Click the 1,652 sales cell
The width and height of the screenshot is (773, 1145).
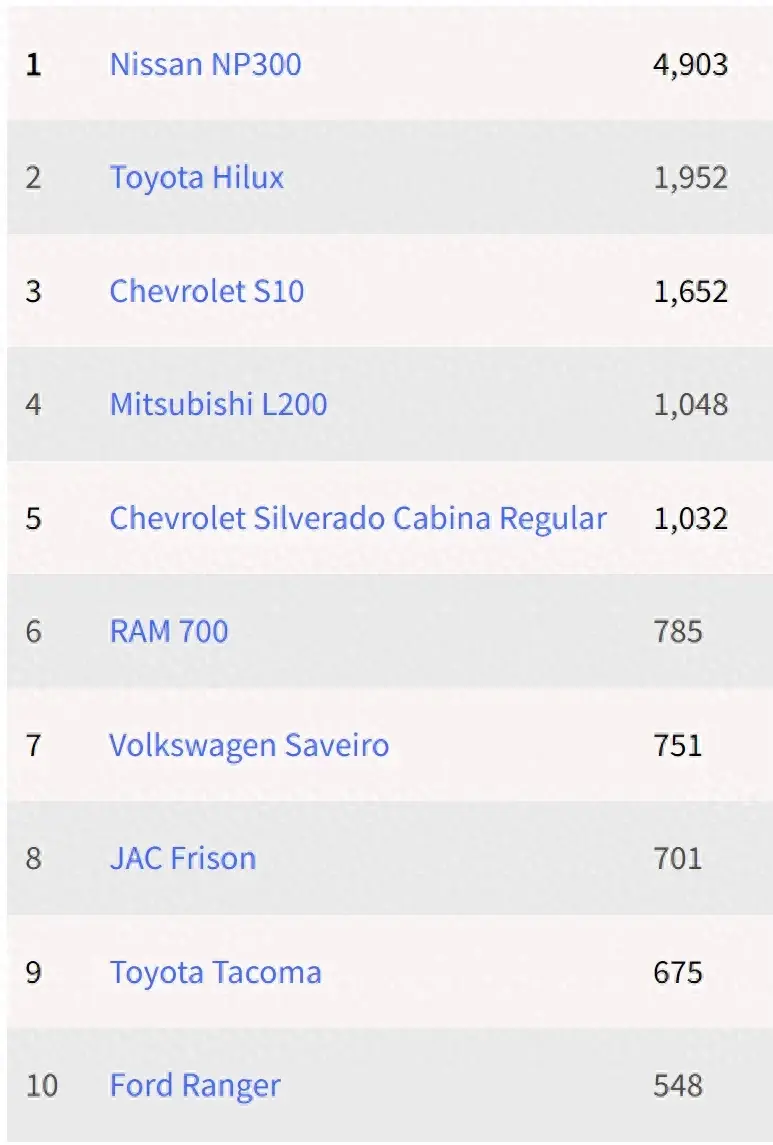click(x=690, y=292)
